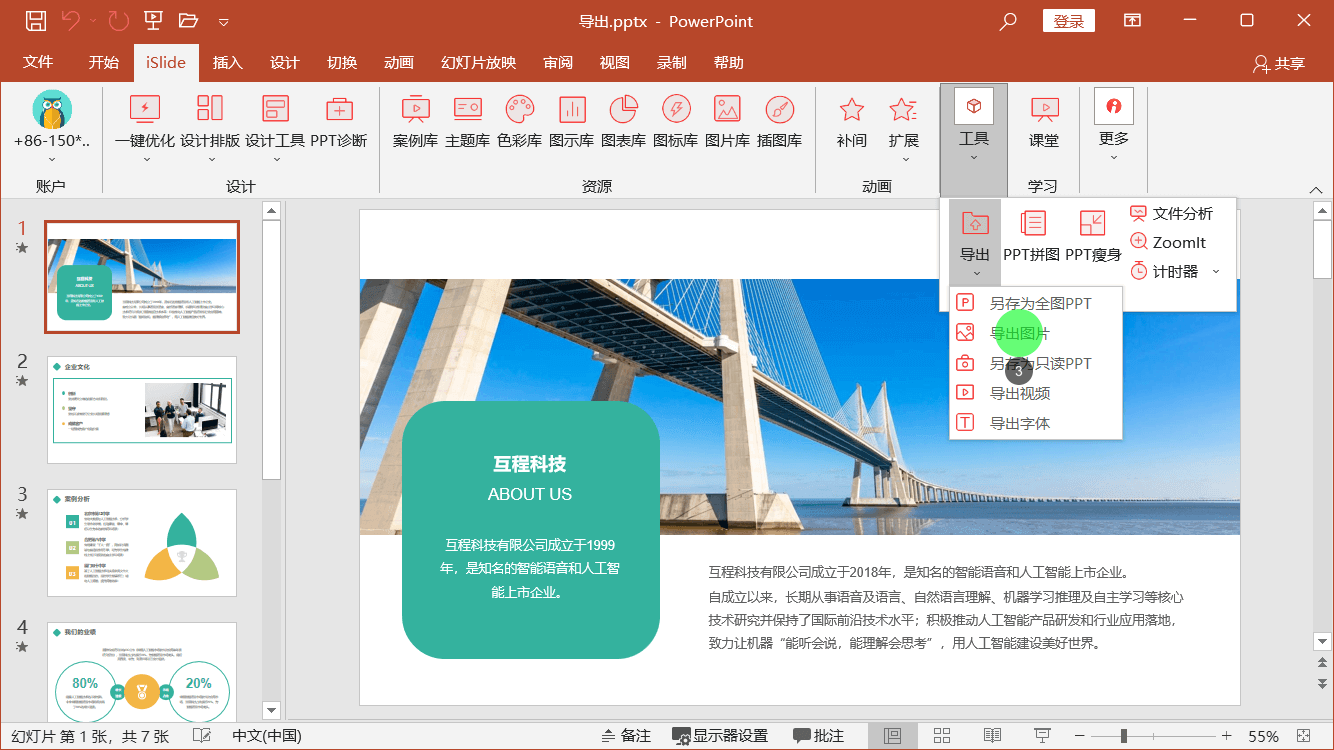
Task: Open Ribbon Display Options icon
Action: tap(1133, 21)
